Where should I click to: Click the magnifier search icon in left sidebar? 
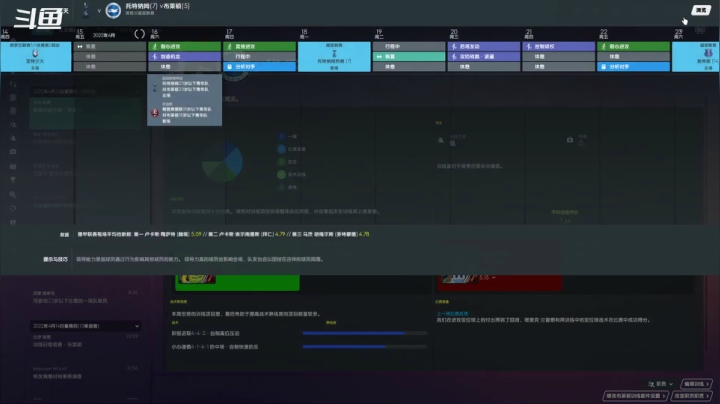pyautogui.click(x=13, y=195)
